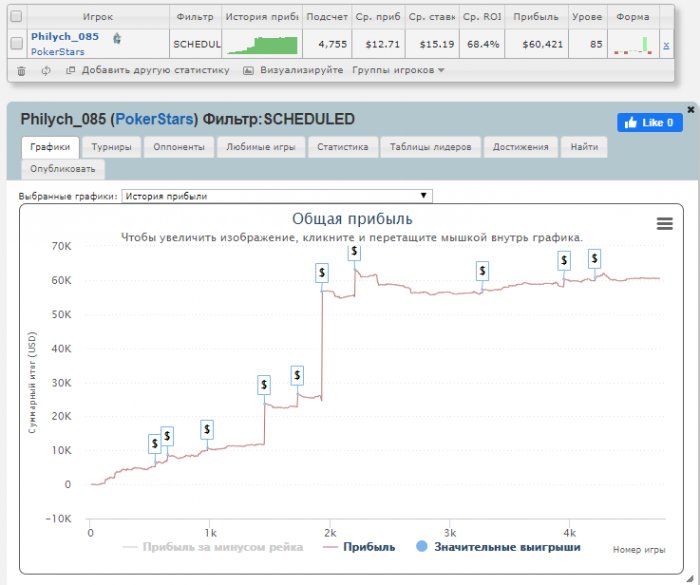Click the image icon before 'Визуализируйте'
Image resolution: width=700 pixels, height=585 pixels.
(248, 71)
